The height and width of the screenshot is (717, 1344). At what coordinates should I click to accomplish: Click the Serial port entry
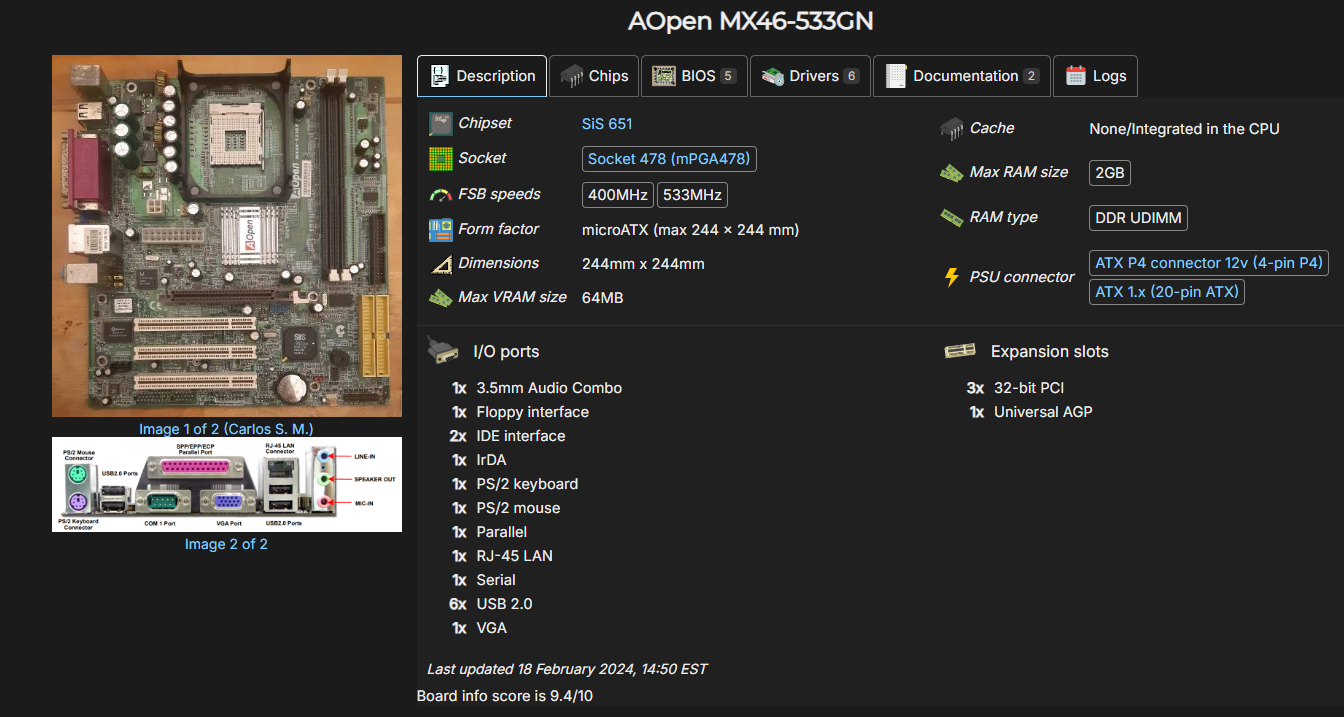(496, 580)
